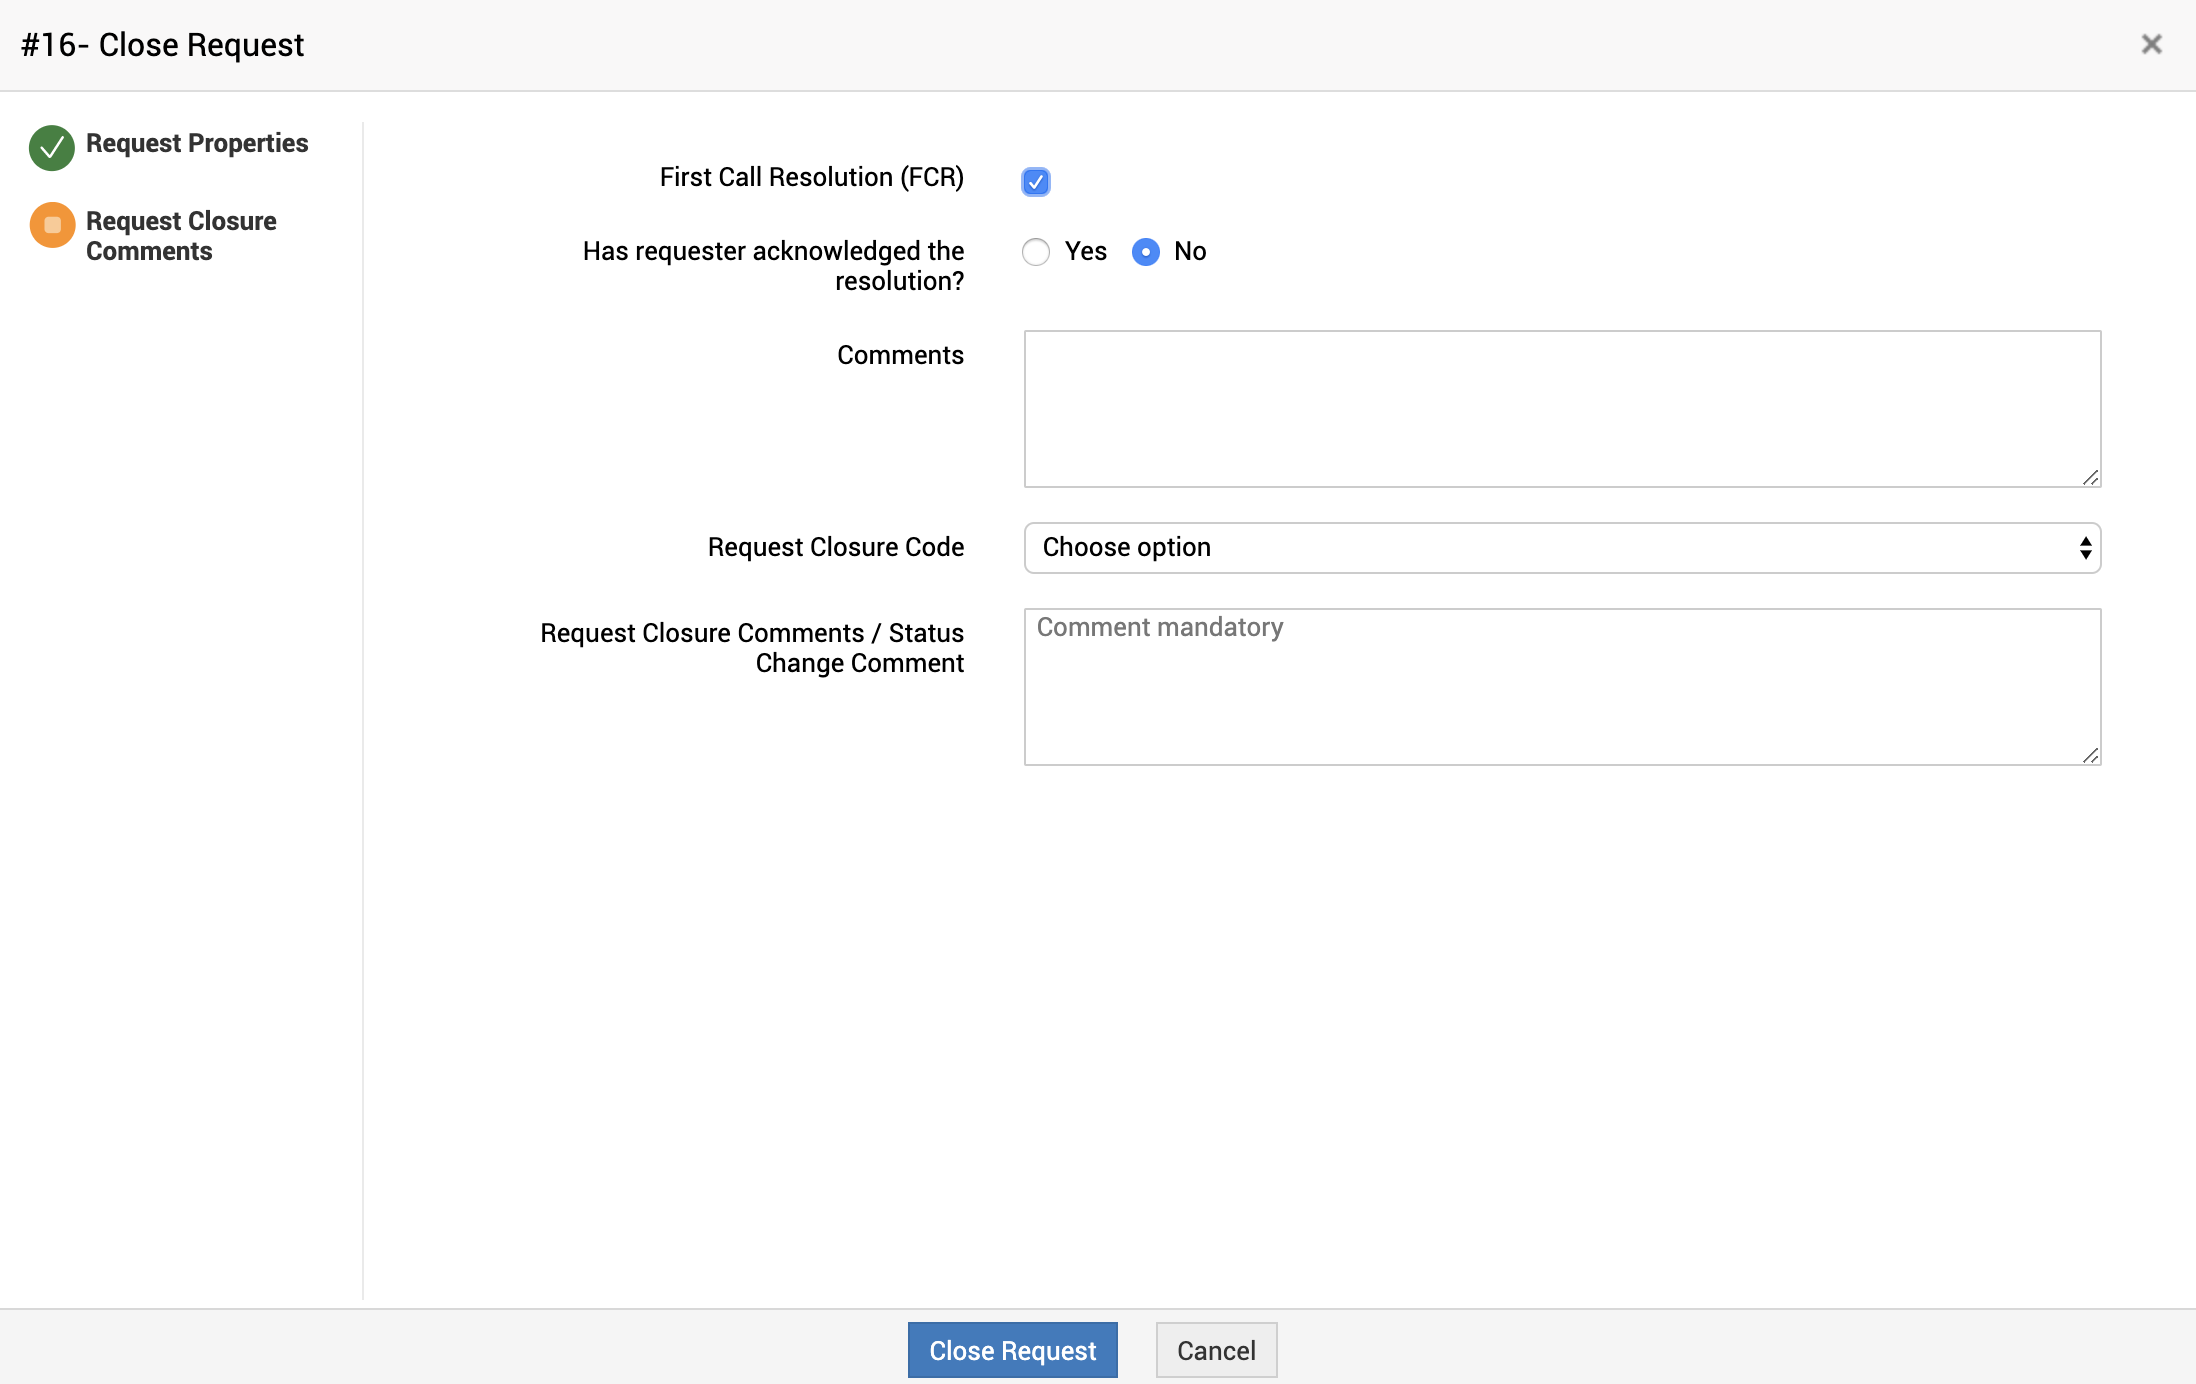Open the Request Closure Code dropdown
This screenshot has width=2196, height=1384.
pyautogui.click(x=1560, y=548)
